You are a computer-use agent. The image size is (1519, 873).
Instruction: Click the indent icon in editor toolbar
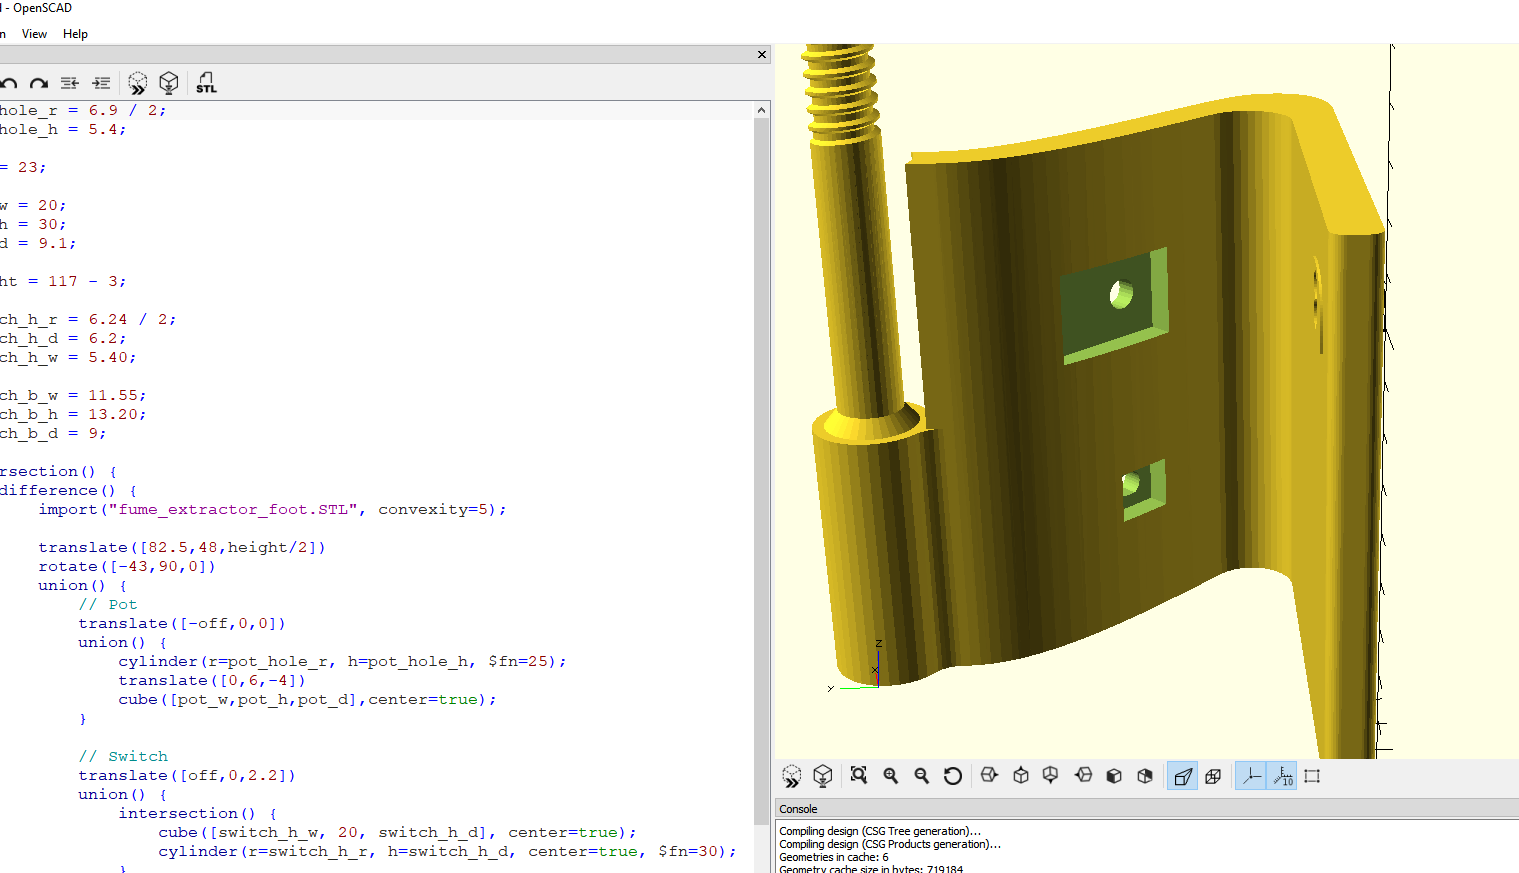[101, 83]
